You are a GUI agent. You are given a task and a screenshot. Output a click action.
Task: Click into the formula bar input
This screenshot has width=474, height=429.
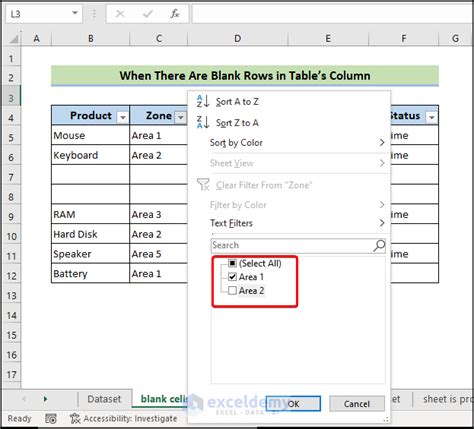click(332, 14)
